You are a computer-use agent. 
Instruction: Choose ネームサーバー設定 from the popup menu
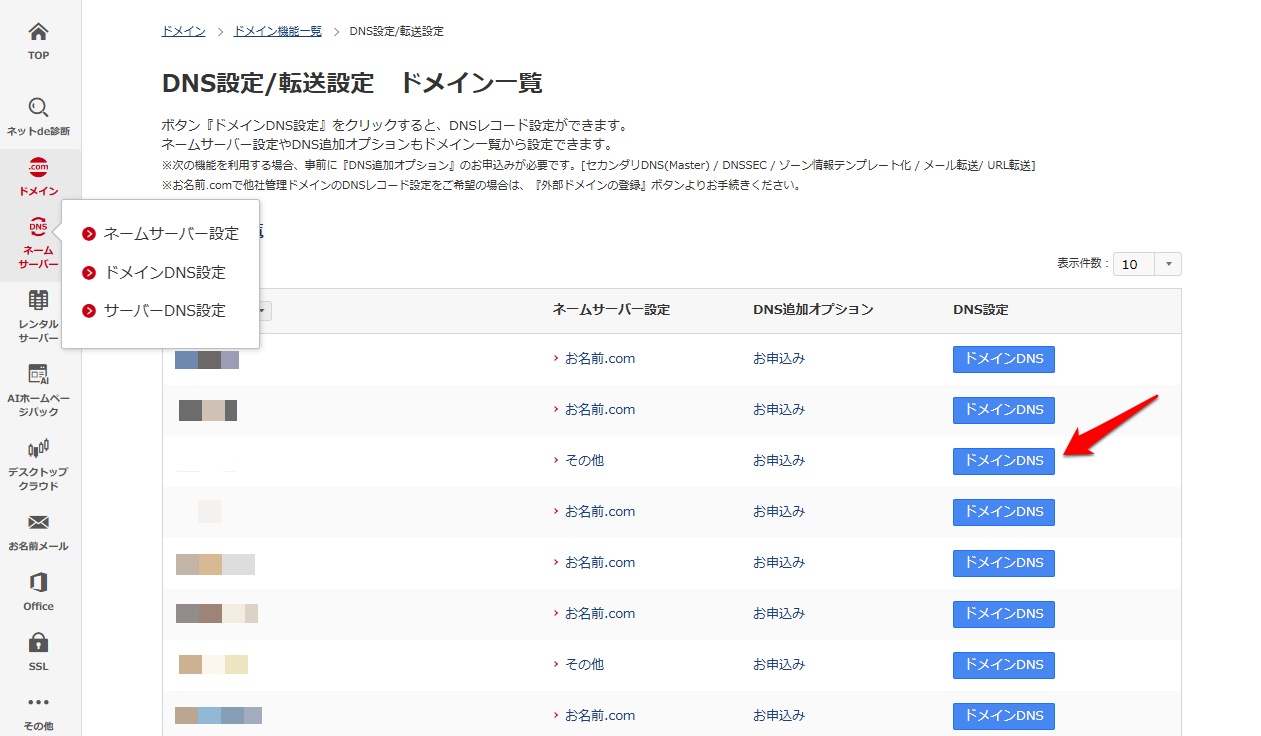coord(171,234)
